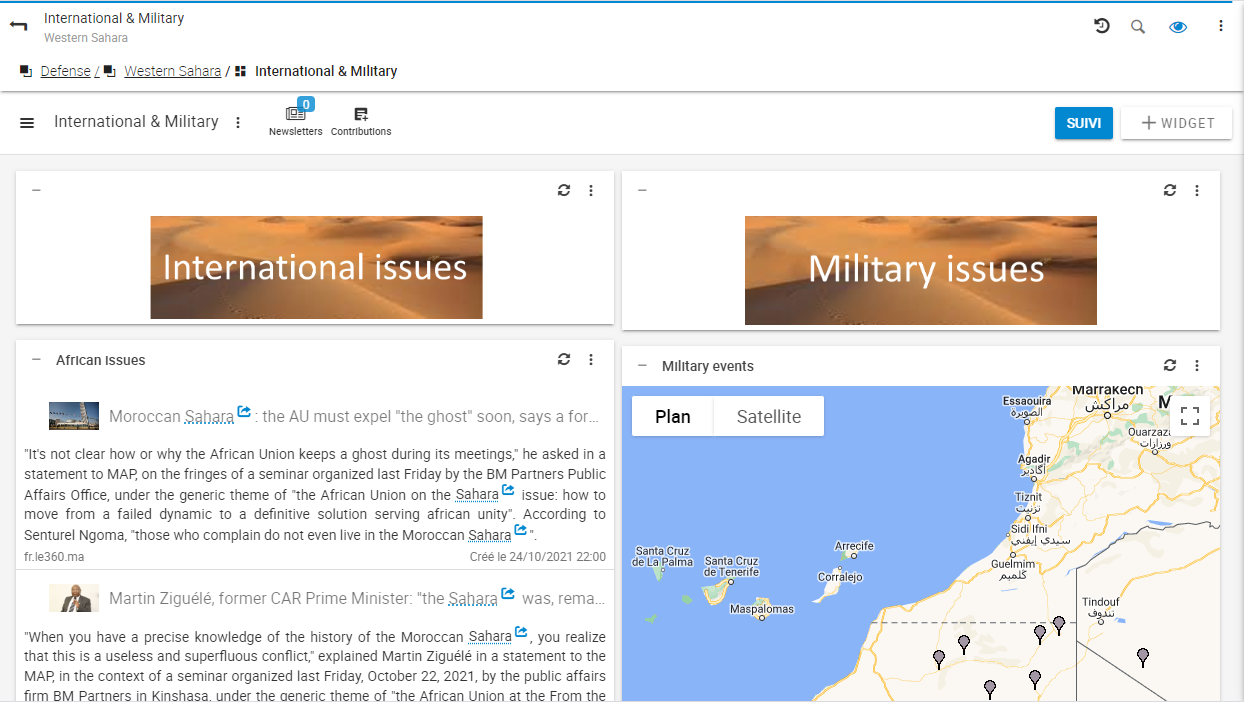The image size is (1244, 702).
Task: Click the Tiznit label on the map
Action: 1028,501
